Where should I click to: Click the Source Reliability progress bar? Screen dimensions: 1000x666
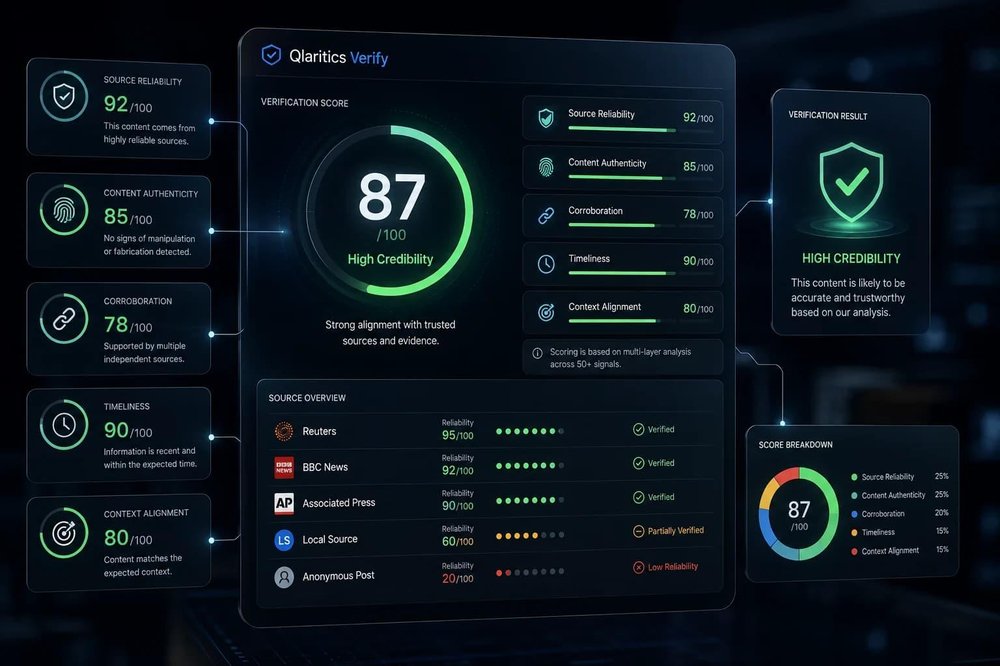641,130
